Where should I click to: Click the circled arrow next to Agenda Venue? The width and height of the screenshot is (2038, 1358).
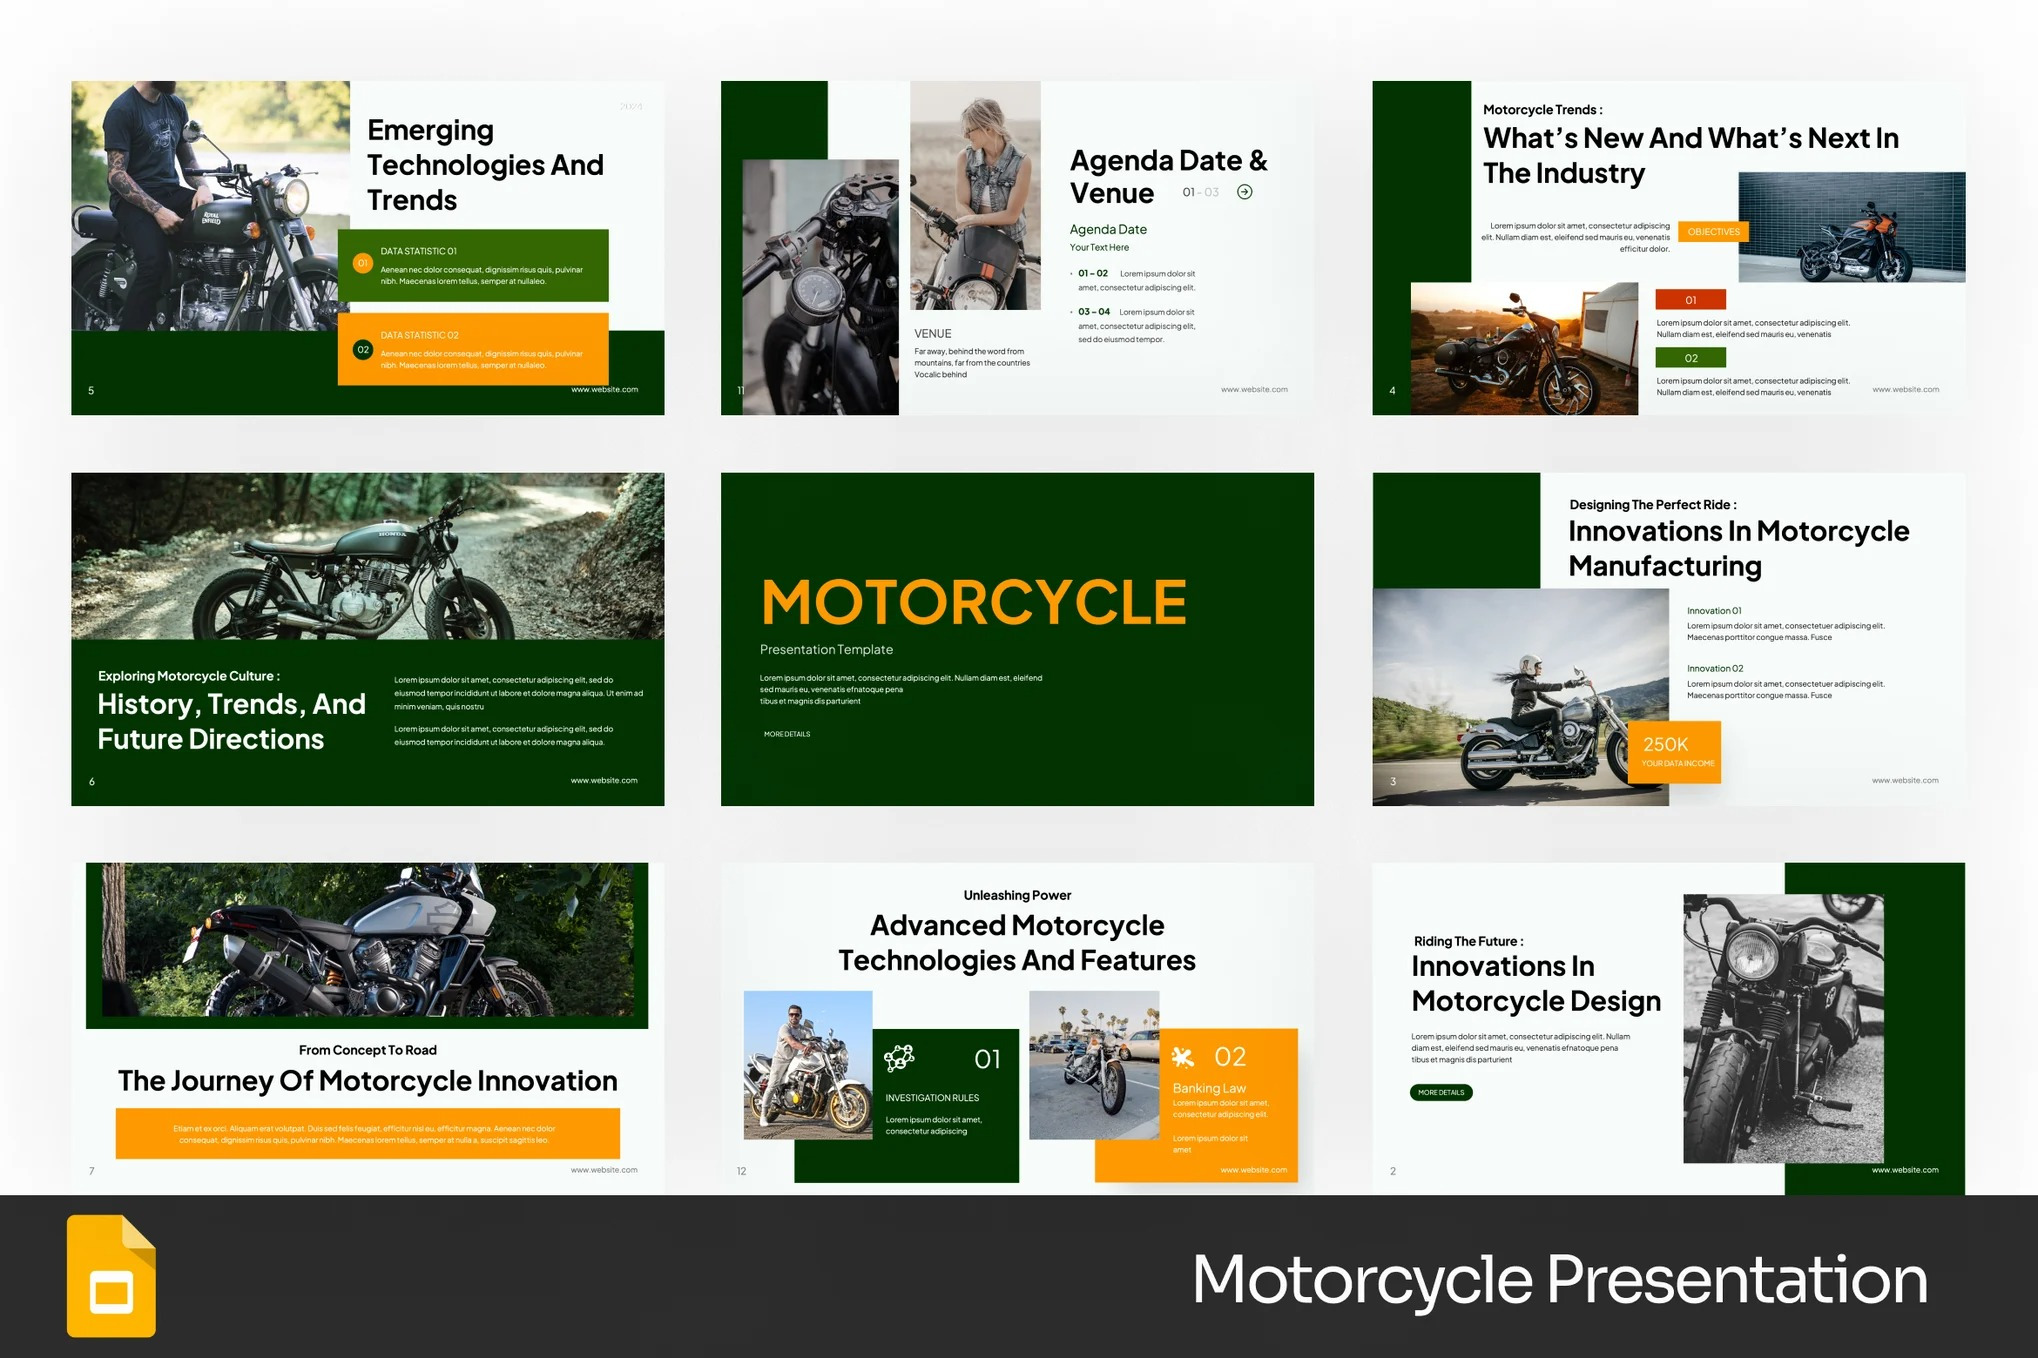(x=1244, y=192)
